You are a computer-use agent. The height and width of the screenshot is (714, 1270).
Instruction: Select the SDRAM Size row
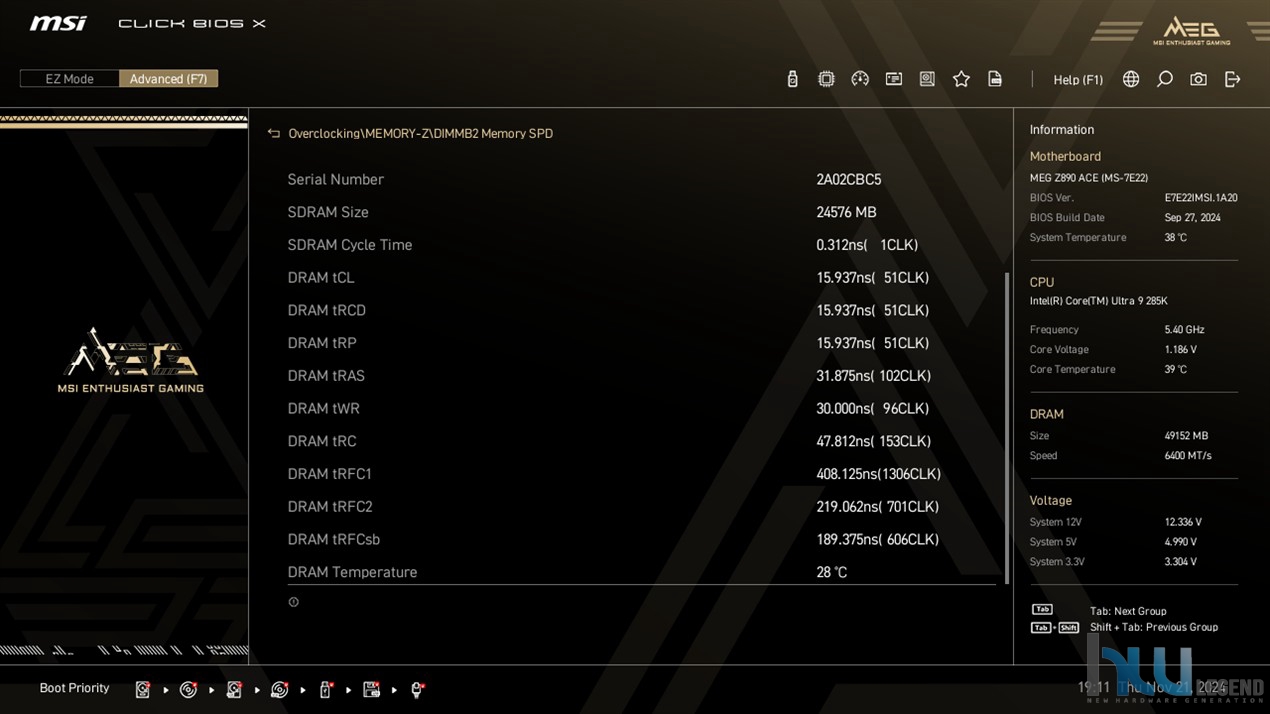(641, 212)
